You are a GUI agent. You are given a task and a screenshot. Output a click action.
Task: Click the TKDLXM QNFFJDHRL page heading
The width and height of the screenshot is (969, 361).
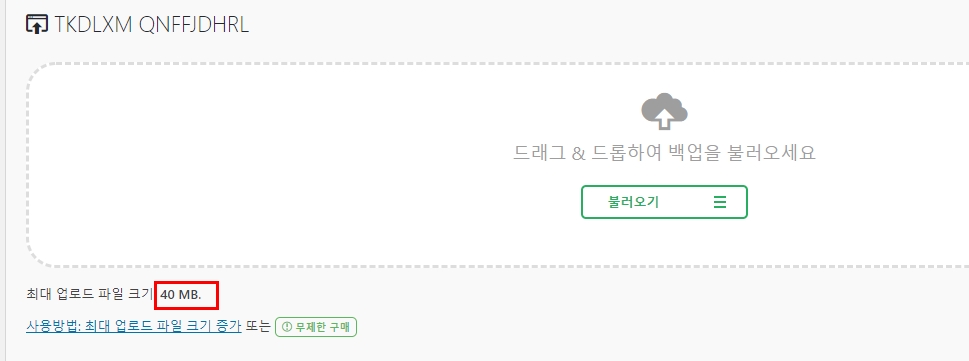[x=151, y=25]
